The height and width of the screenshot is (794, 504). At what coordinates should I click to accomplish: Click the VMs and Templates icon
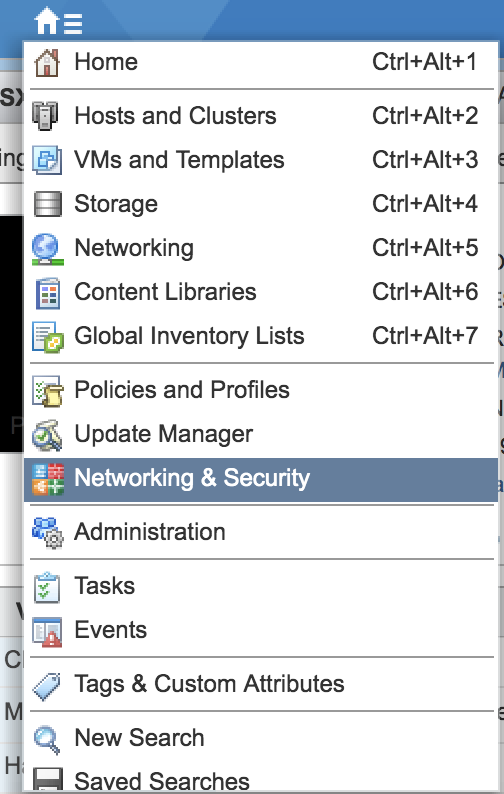tap(47, 160)
